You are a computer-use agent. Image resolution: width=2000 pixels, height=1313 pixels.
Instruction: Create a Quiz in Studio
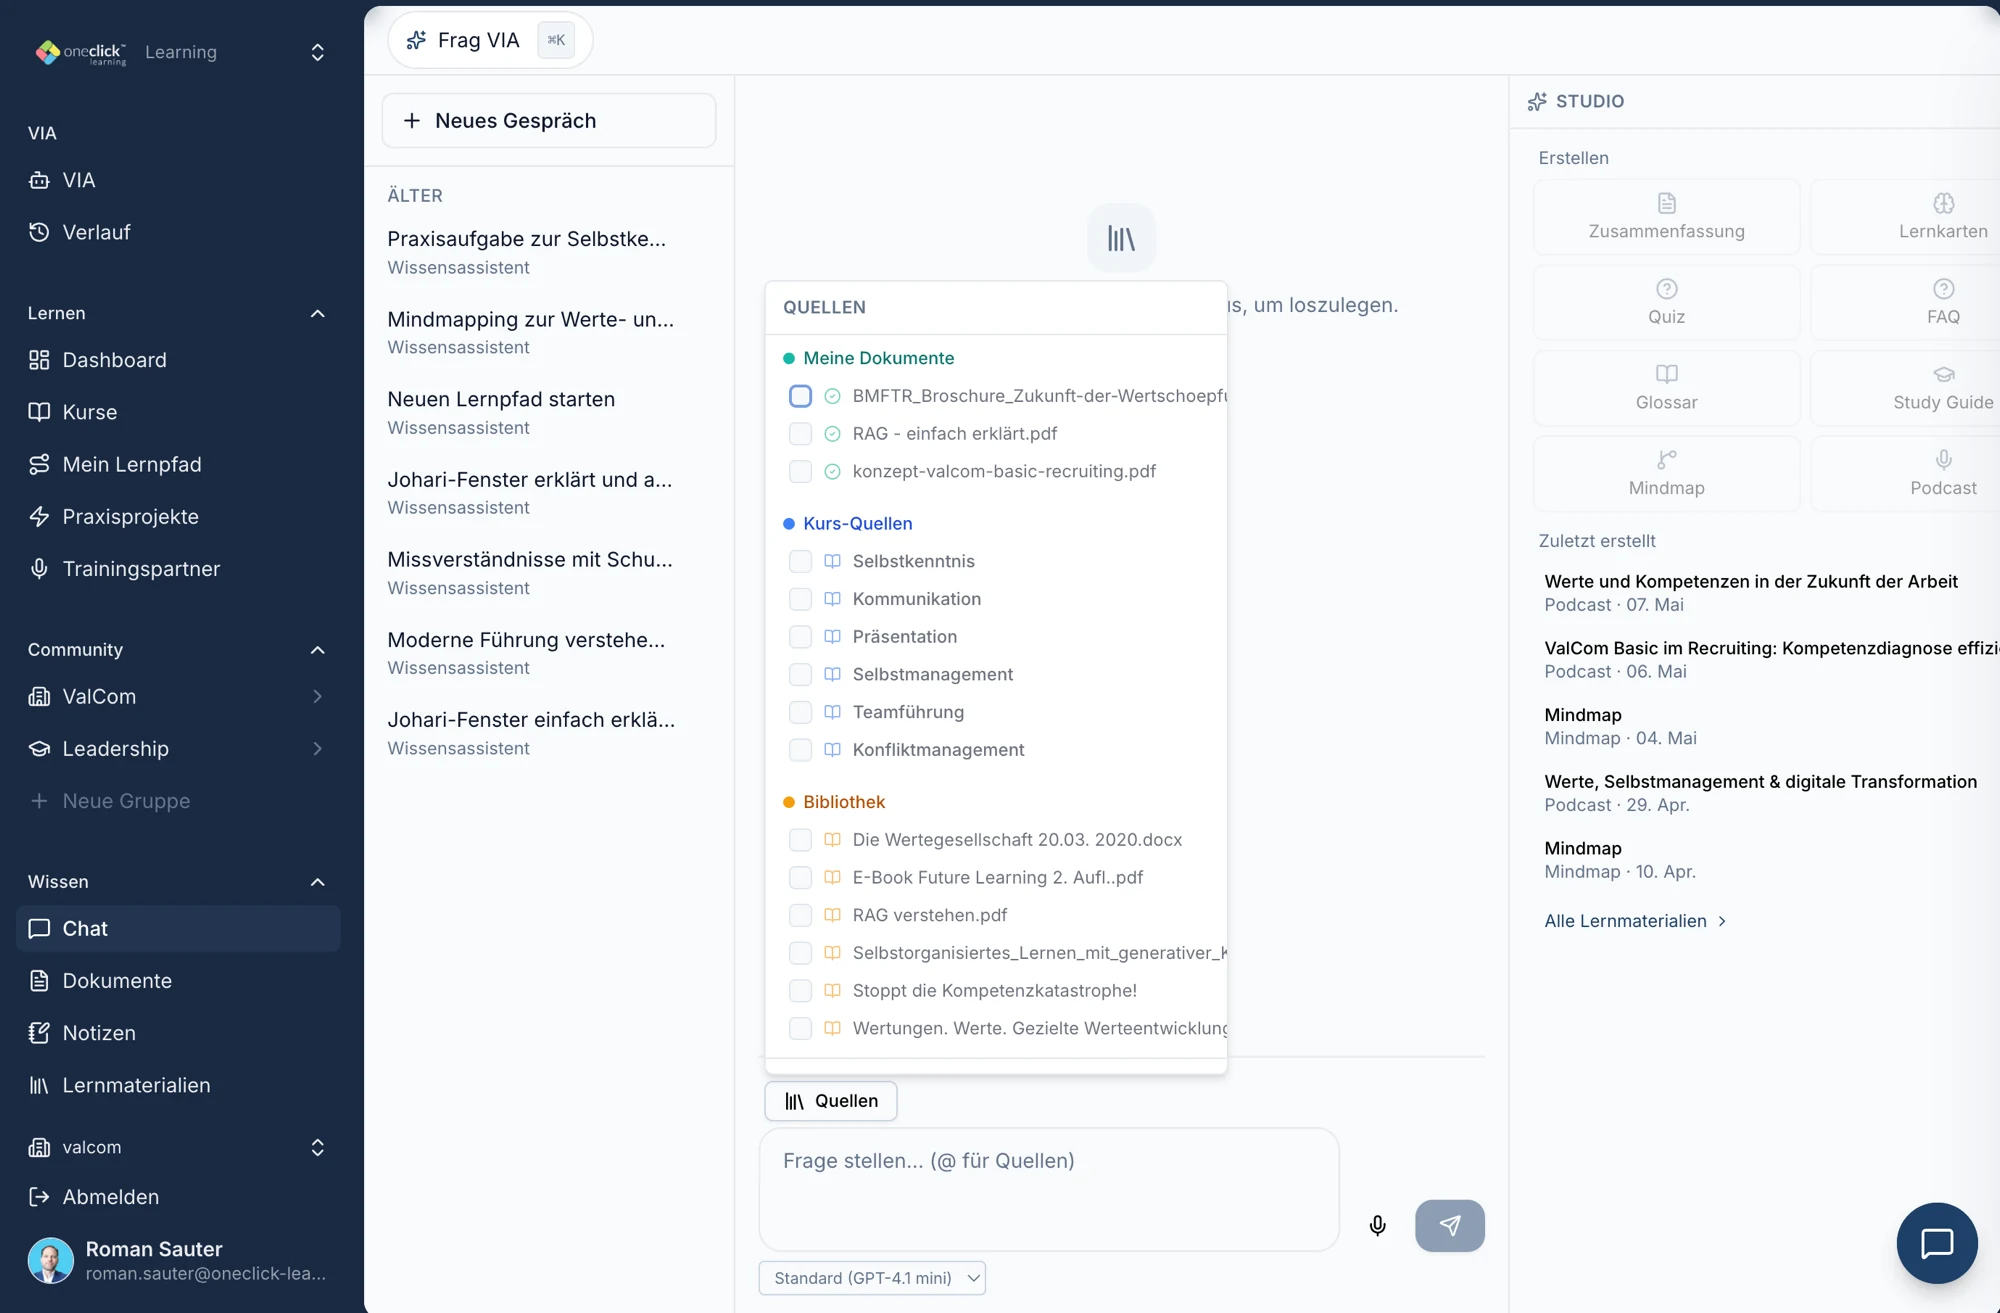click(1666, 302)
